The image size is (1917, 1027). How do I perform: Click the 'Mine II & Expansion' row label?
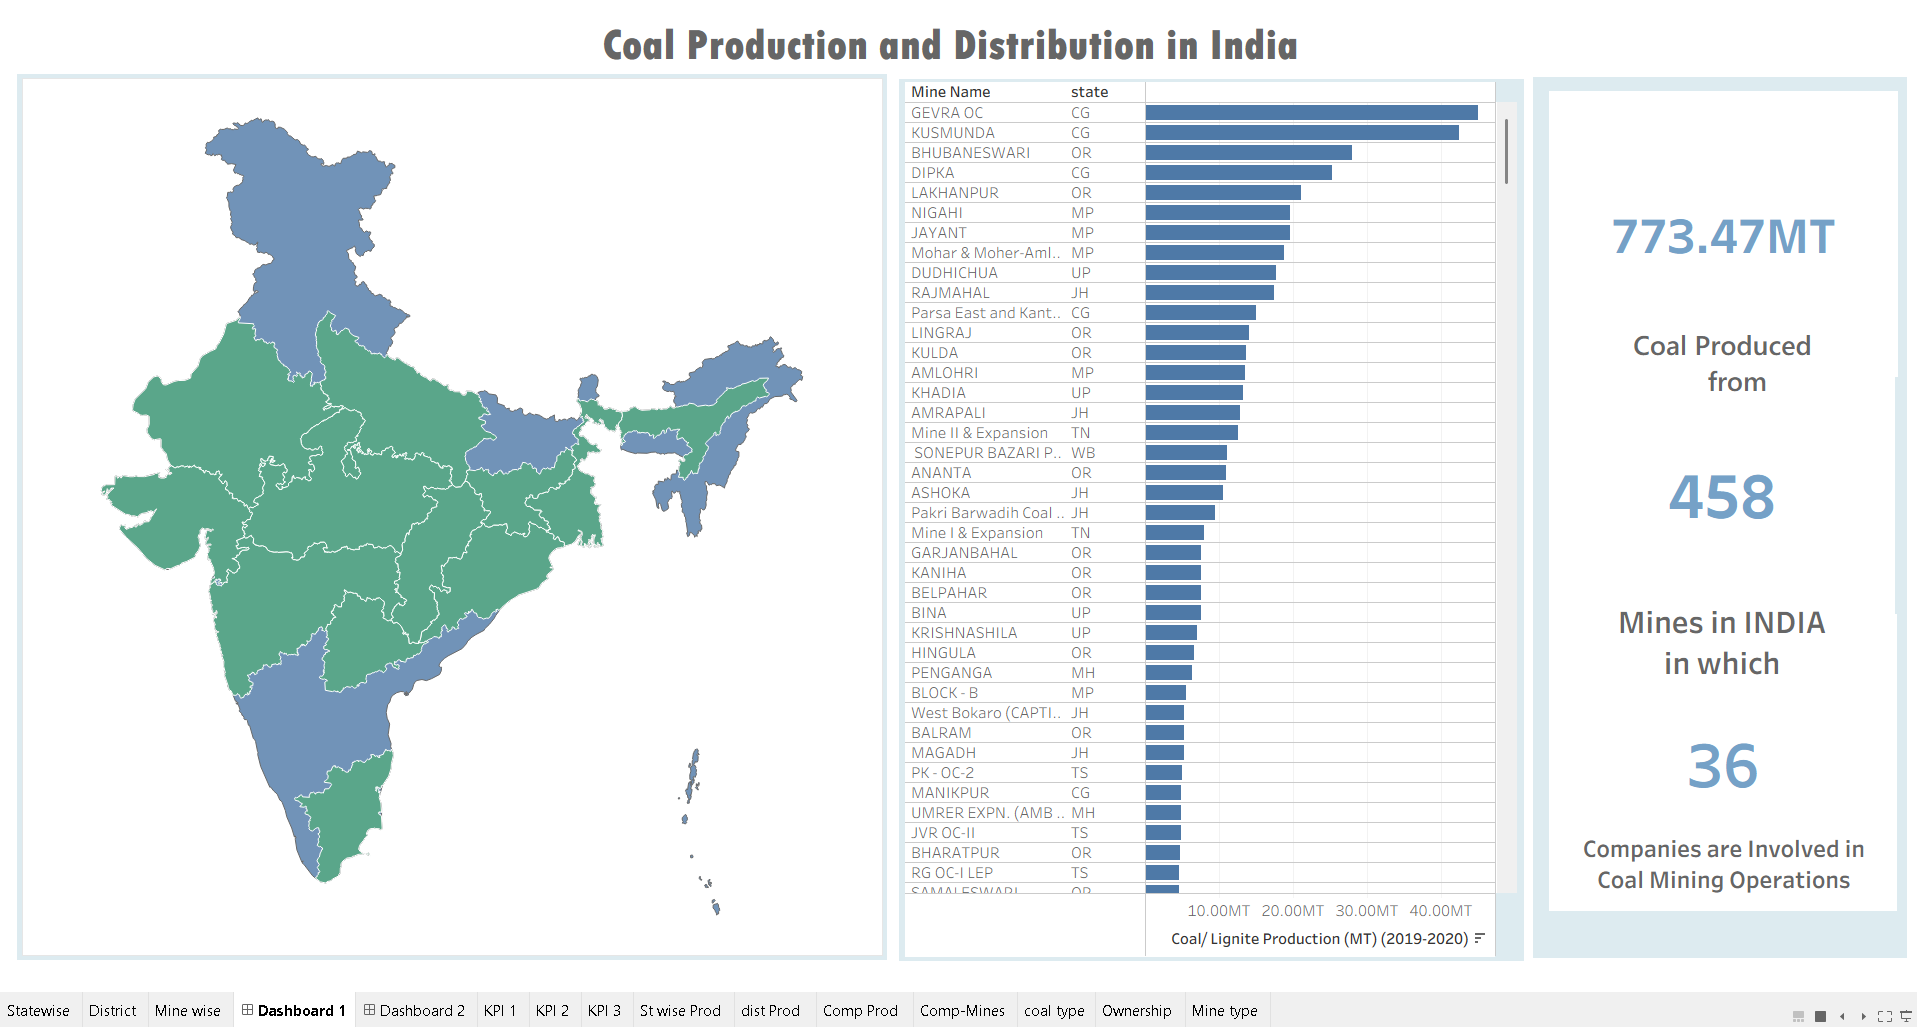tap(980, 433)
